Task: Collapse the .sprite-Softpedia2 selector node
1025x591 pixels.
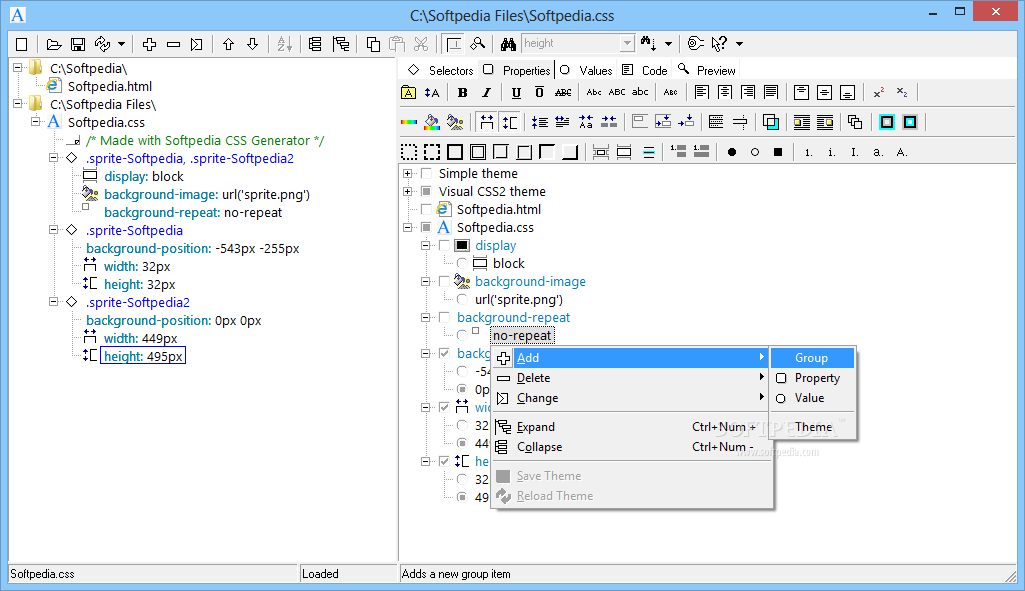Action: click(x=54, y=302)
